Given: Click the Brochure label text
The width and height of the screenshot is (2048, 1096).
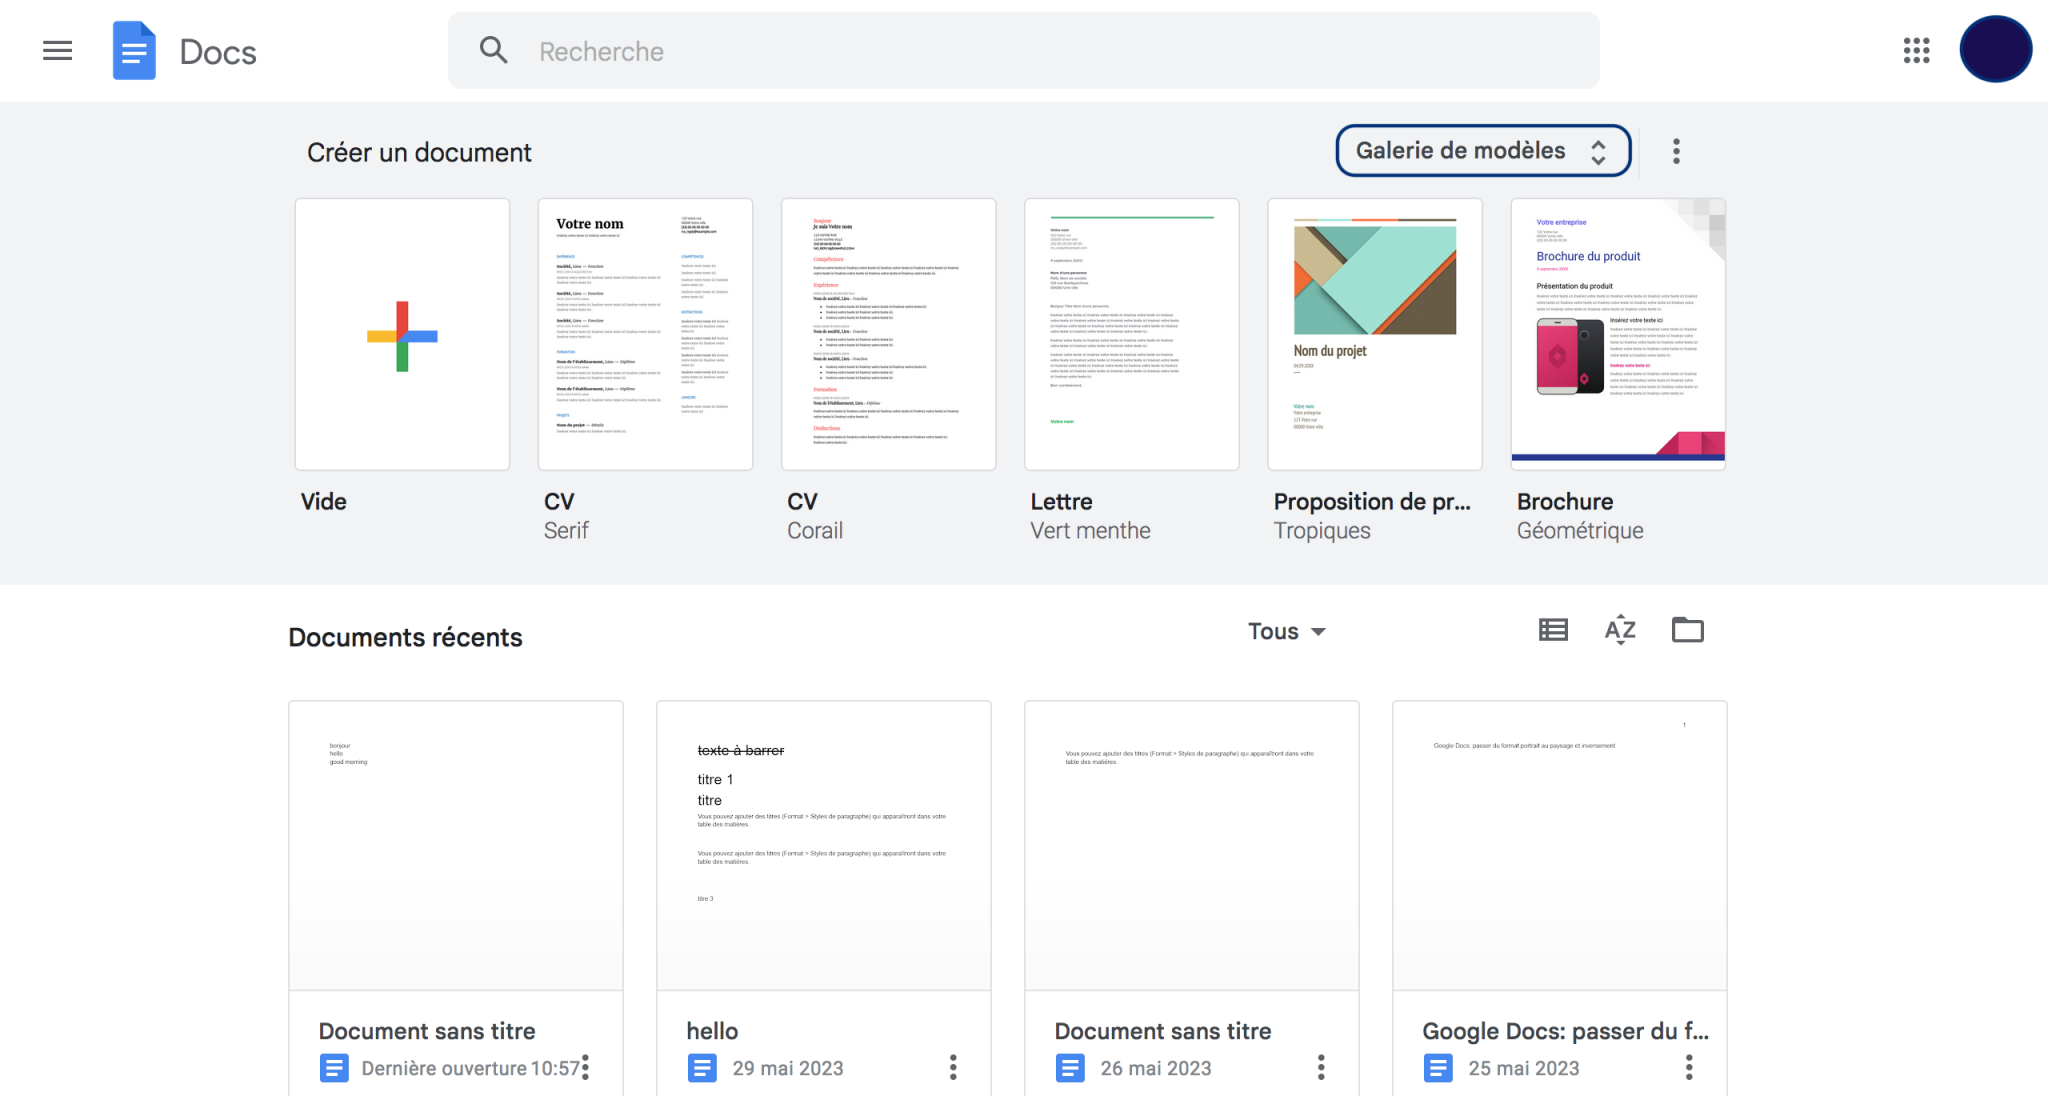Looking at the screenshot, I should 1565,502.
